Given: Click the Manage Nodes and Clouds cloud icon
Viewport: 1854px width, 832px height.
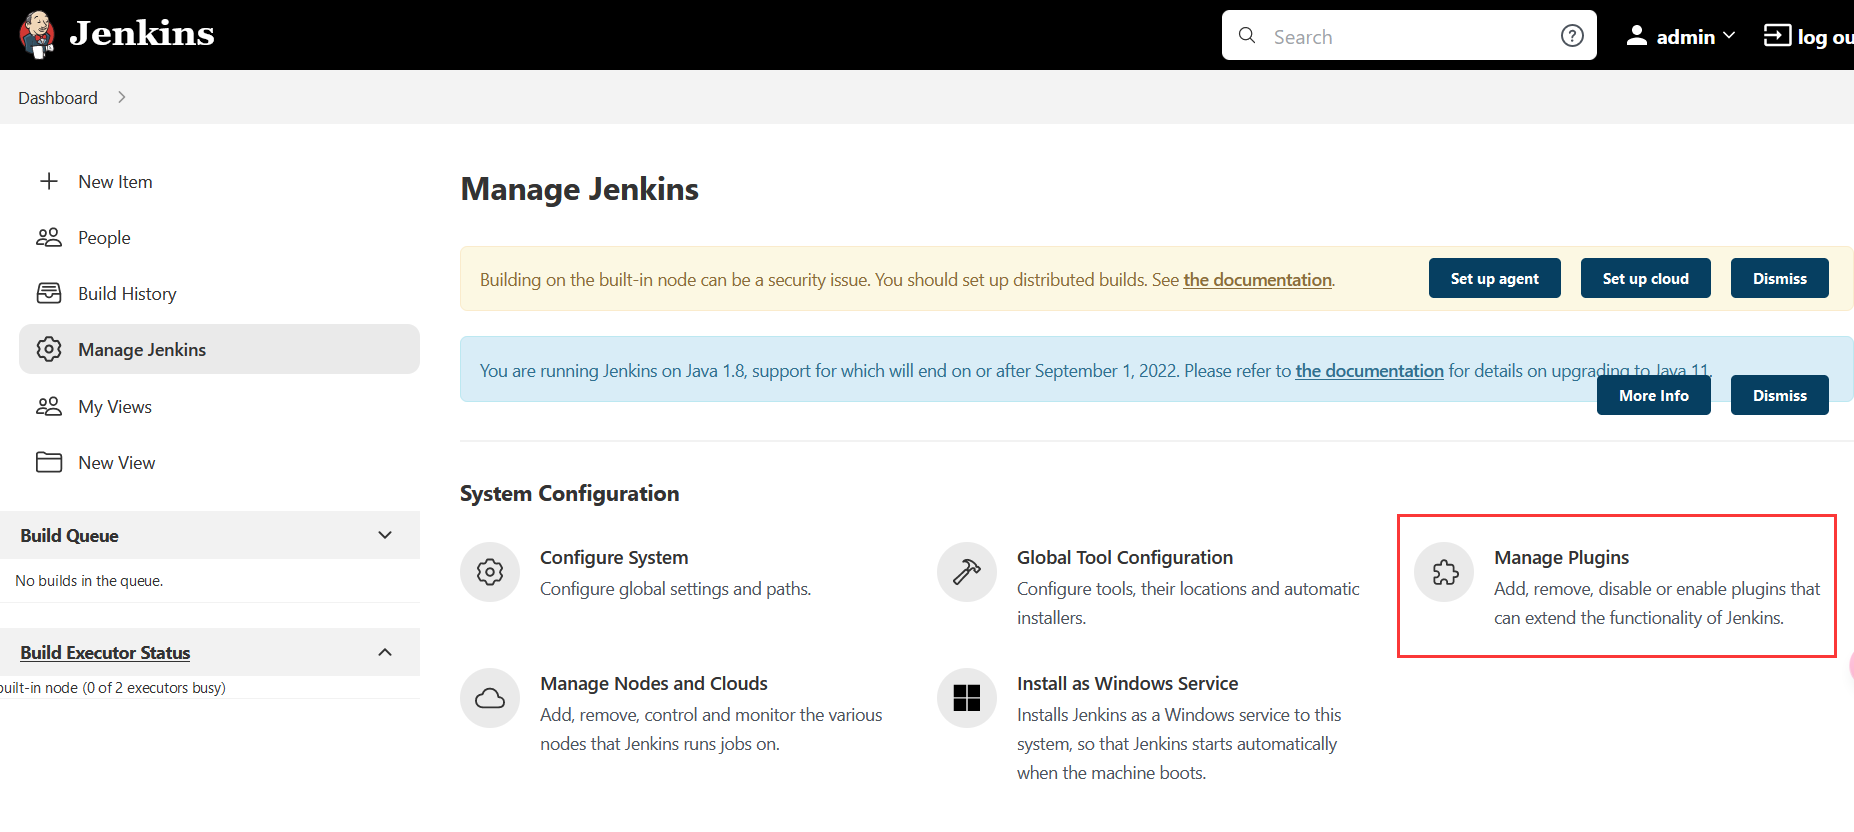Looking at the screenshot, I should 490,698.
